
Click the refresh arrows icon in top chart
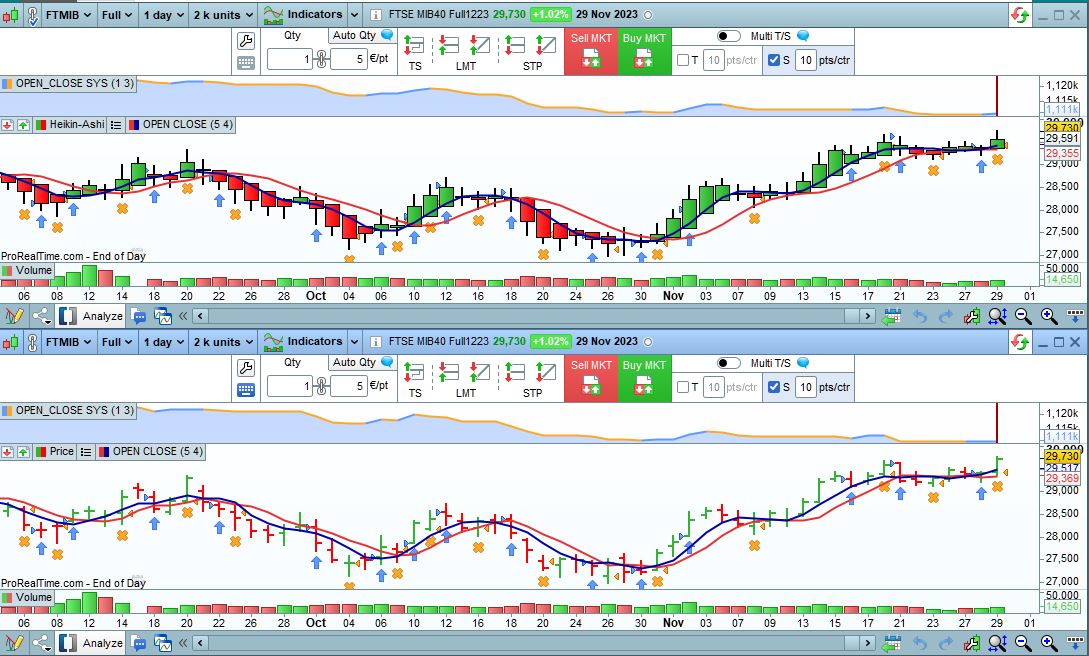click(1020, 15)
